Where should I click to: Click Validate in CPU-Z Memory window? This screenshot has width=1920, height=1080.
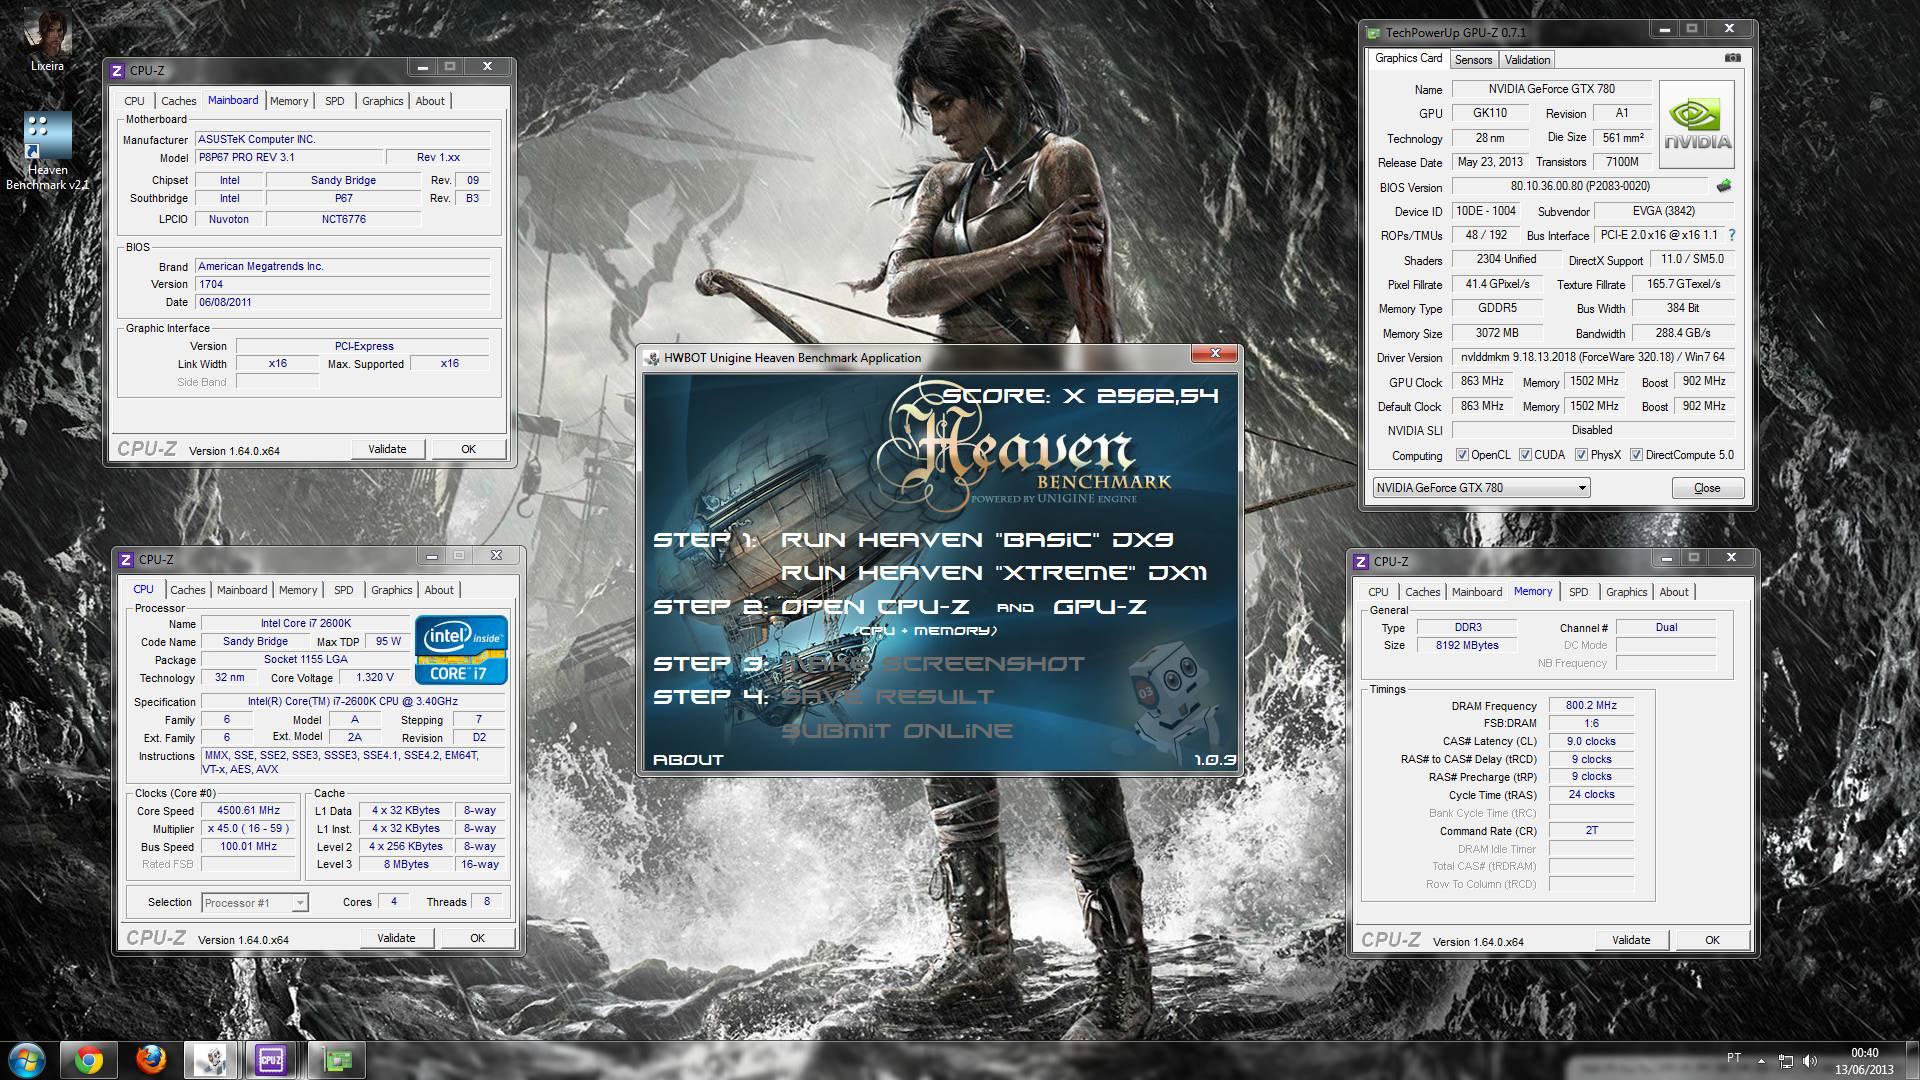1631,940
